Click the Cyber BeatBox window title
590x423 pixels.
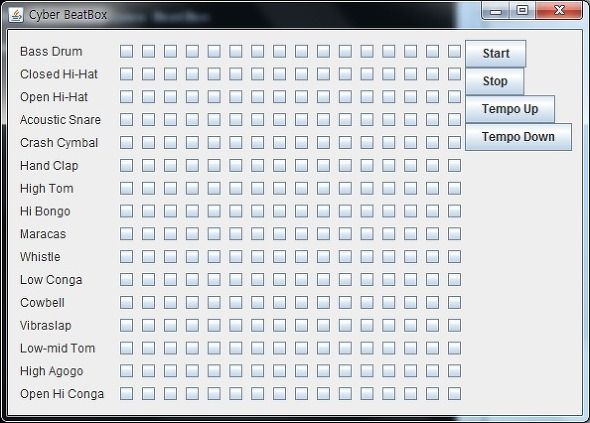pos(68,15)
